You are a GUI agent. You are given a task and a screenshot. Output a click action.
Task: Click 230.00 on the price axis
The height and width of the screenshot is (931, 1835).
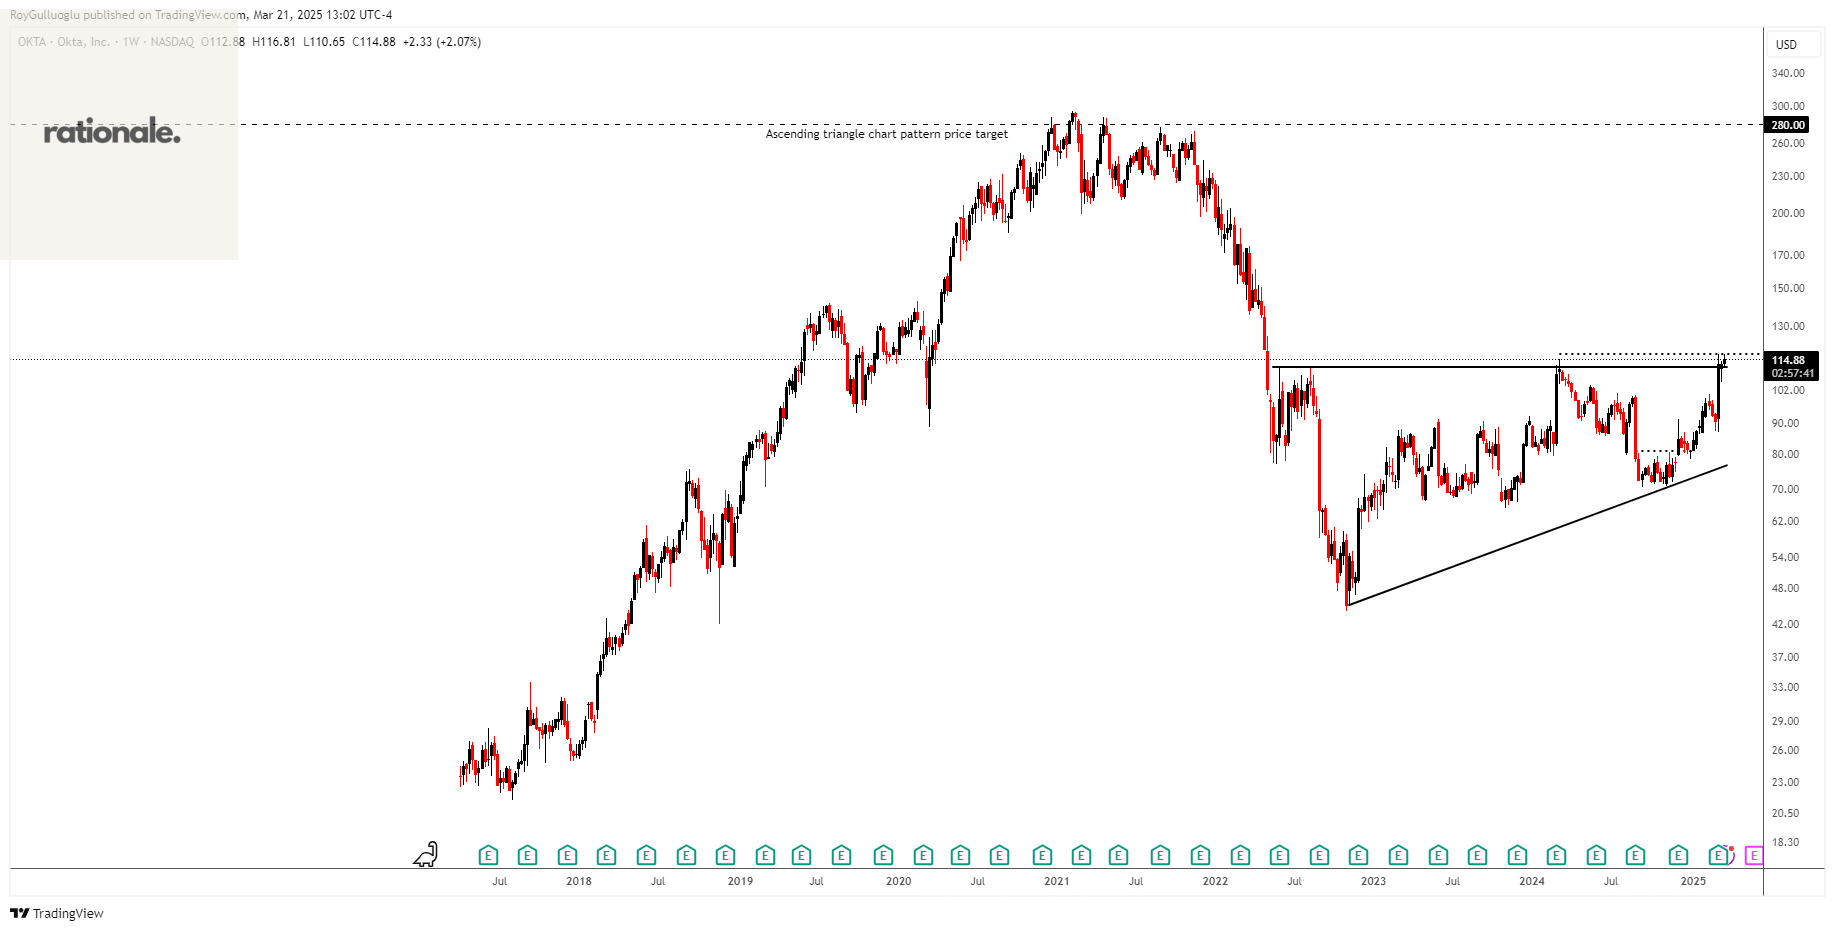click(1788, 176)
